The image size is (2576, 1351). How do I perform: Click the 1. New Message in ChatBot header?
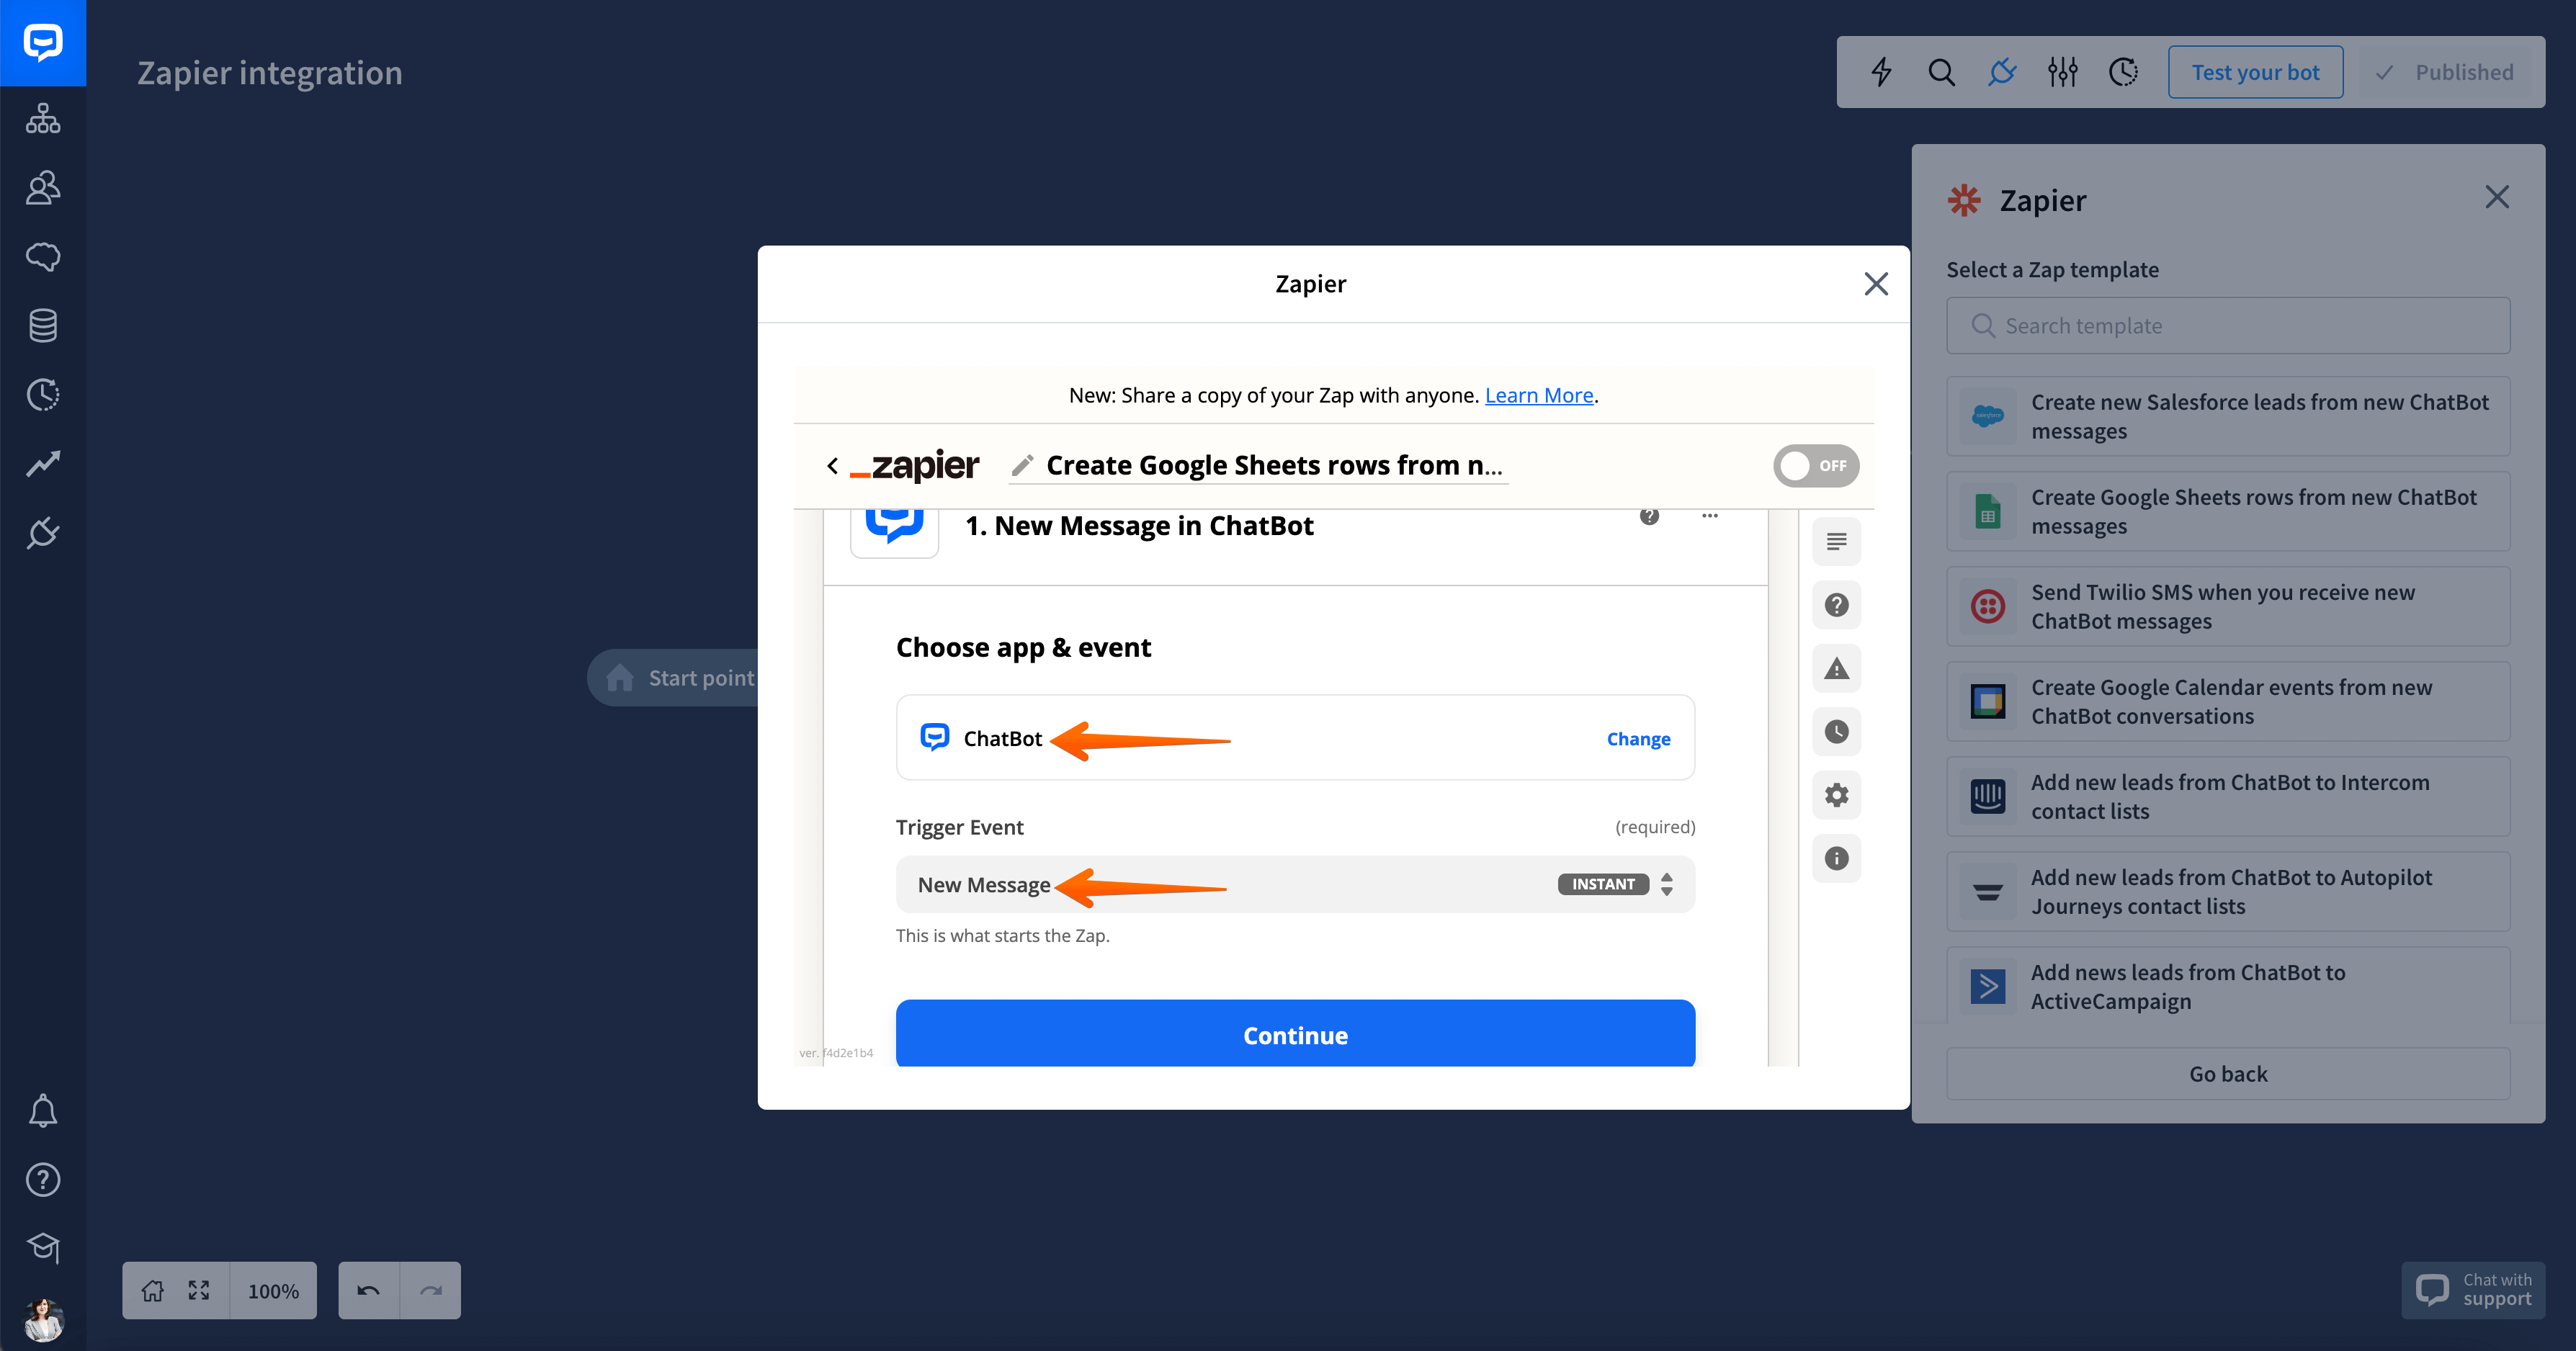point(1139,526)
